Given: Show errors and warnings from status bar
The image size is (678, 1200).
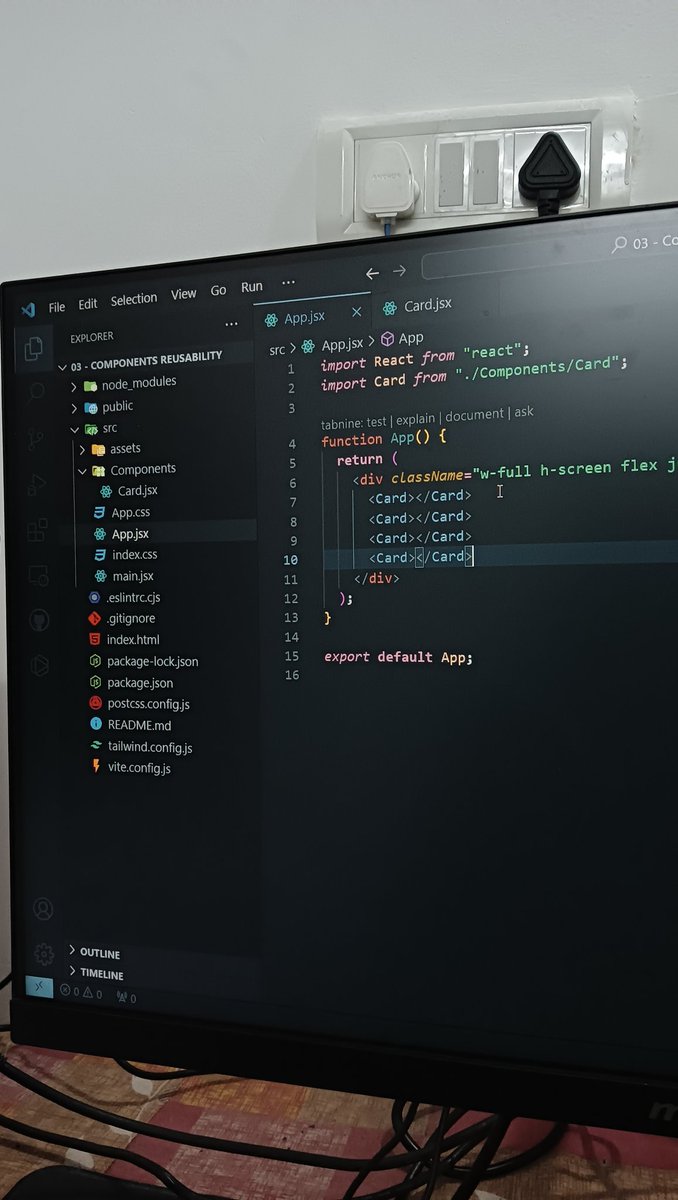Looking at the screenshot, I should 81,993.
